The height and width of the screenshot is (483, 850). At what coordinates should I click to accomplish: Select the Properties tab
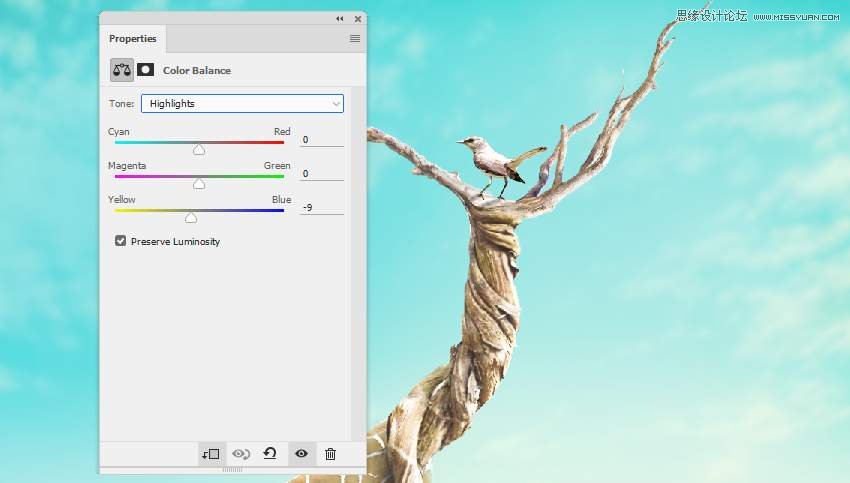point(133,39)
